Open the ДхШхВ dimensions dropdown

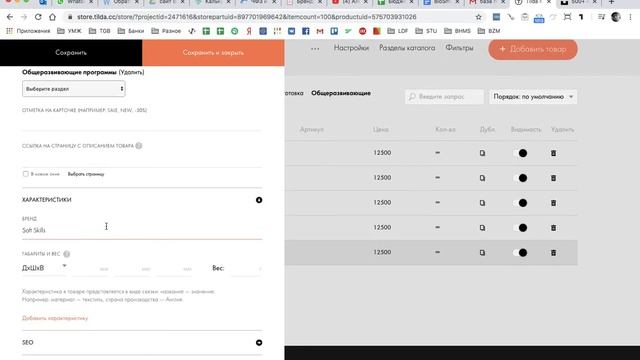coord(44,268)
